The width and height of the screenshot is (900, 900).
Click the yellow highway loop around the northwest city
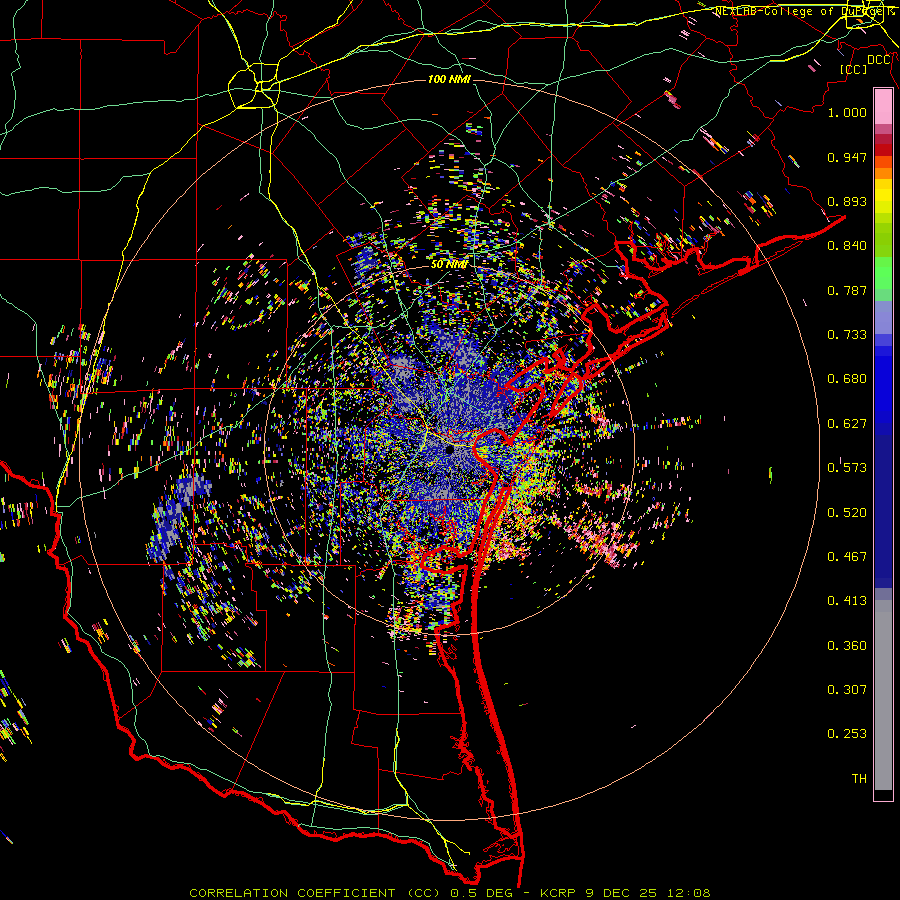pos(254,87)
